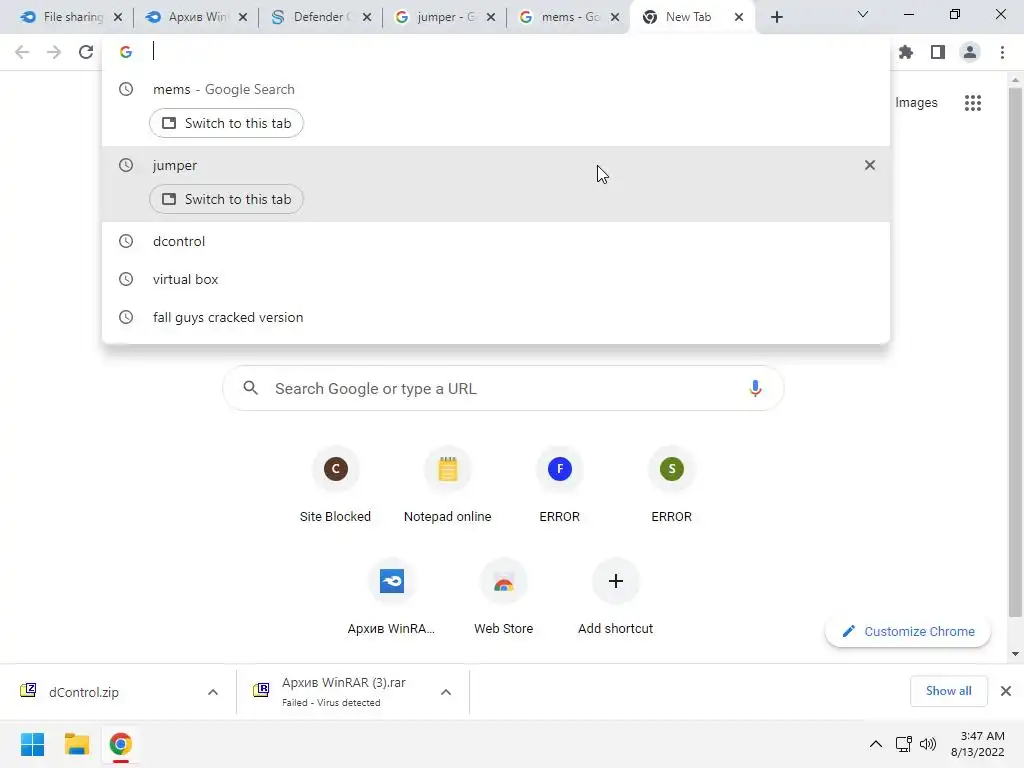Open the ERROR shortcut with F icon
The width and height of the screenshot is (1024, 768).
560,487
